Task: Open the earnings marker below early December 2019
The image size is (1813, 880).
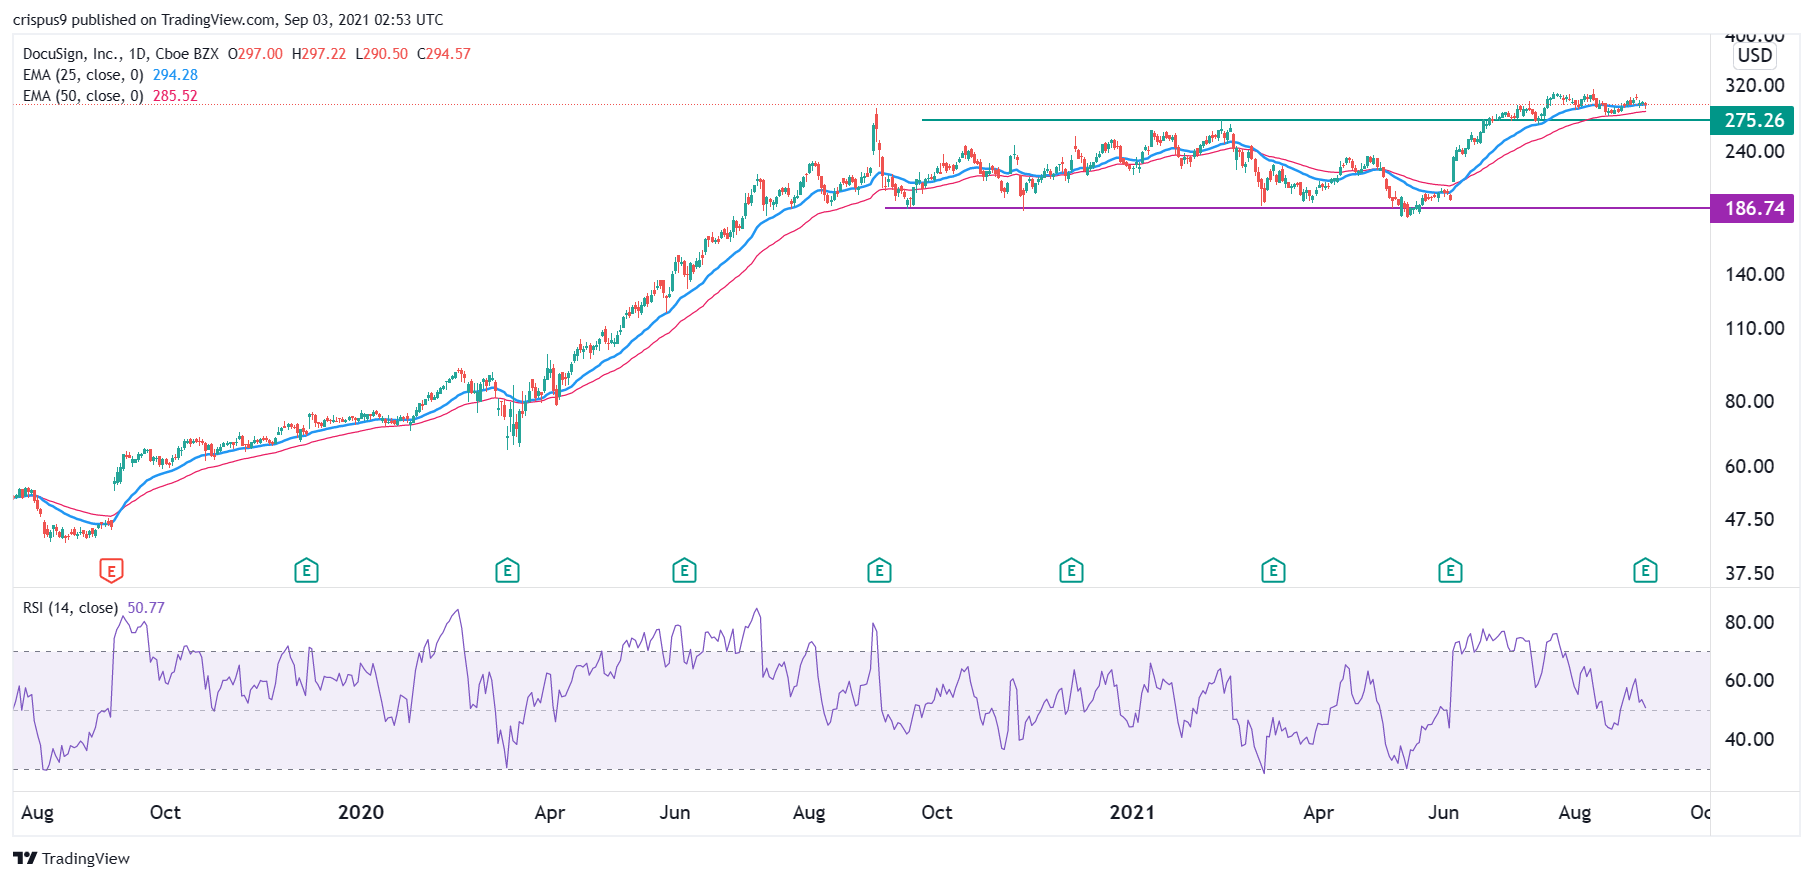Action: [306, 571]
